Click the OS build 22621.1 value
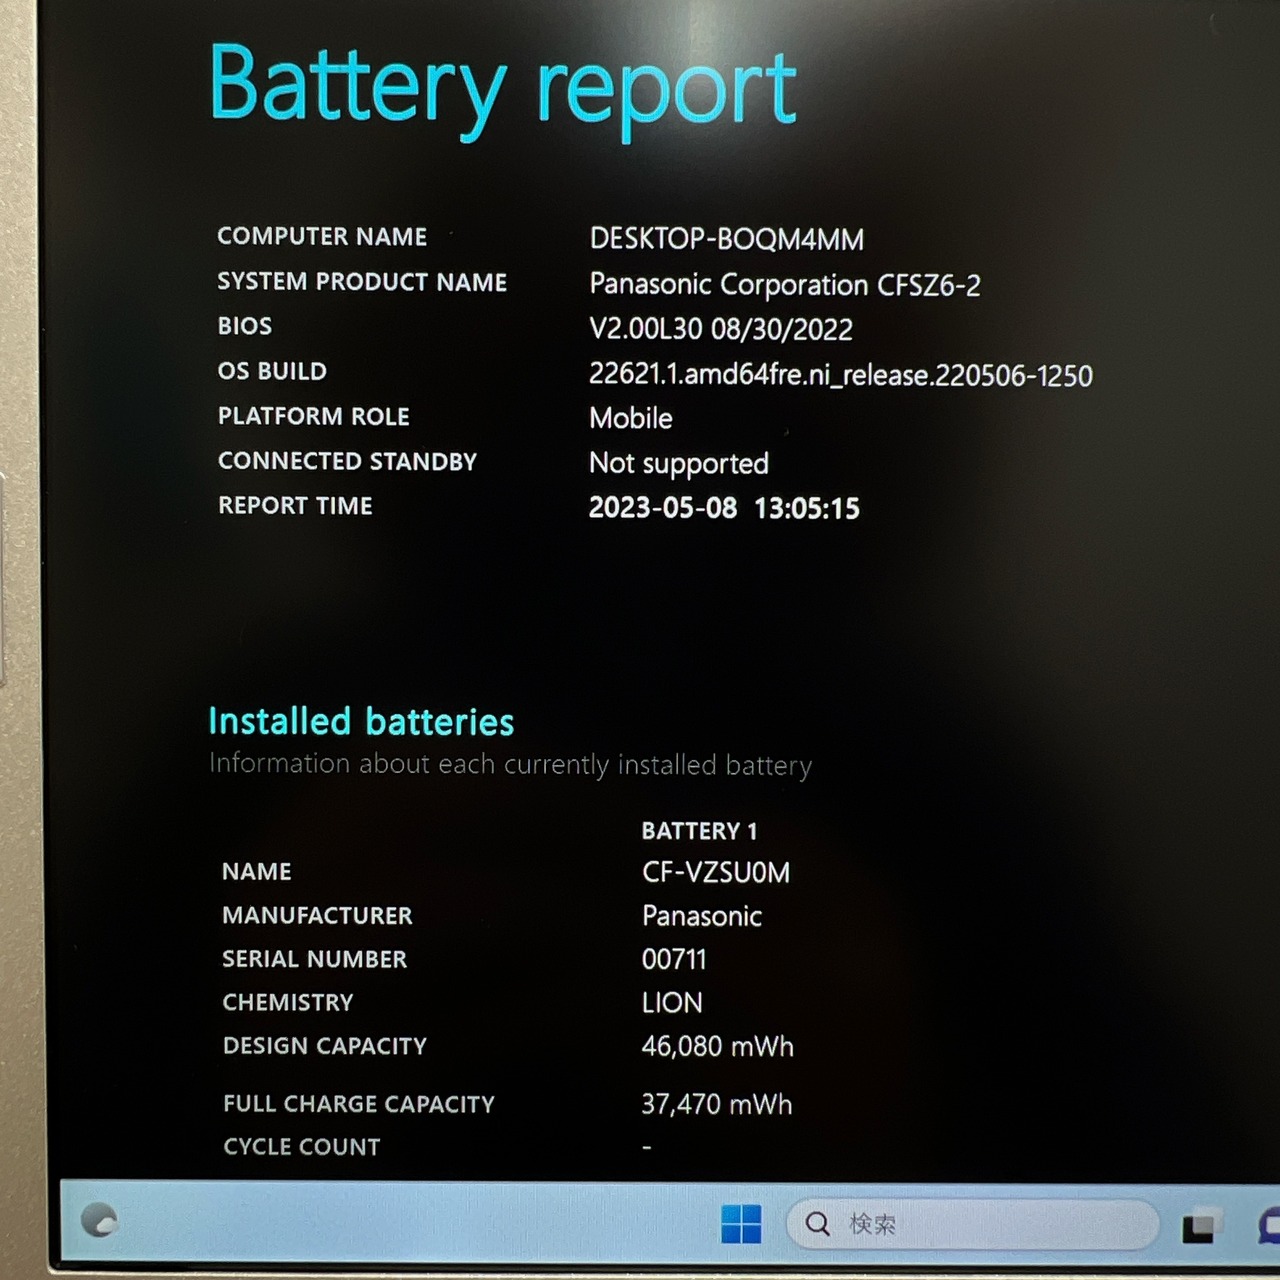This screenshot has width=1280, height=1280. pyautogui.click(x=840, y=375)
